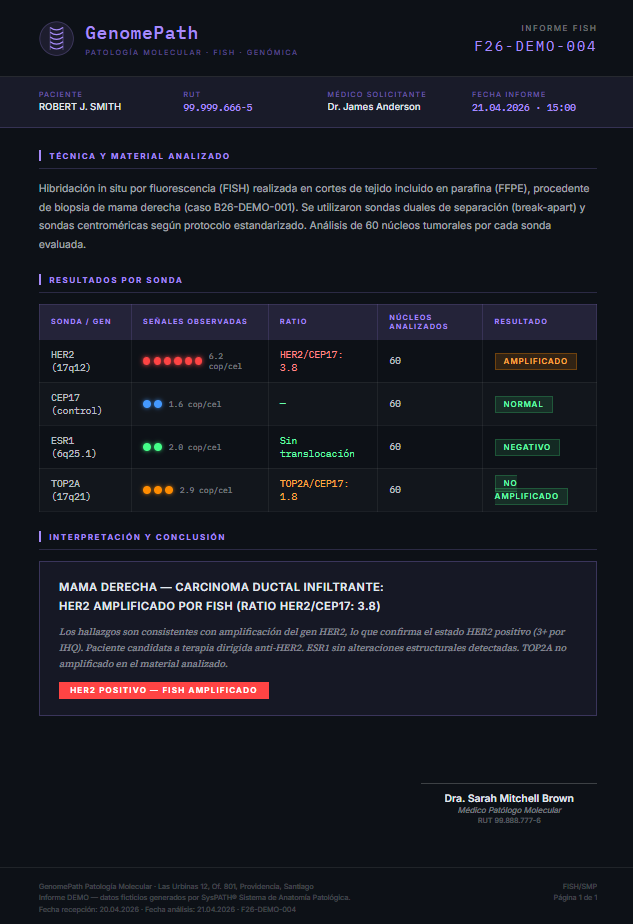Click the SEÑALES OBSERVADAS column header
Image resolution: width=633 pixels, height=924 pixels.
(x=195, y=322)
